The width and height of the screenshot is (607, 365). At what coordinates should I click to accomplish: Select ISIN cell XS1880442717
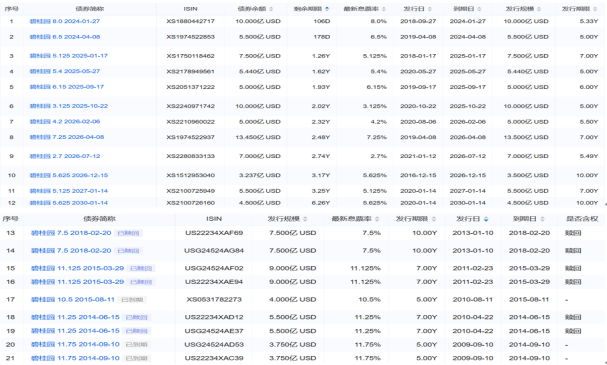pyautogui.click(x=190, y=21)
